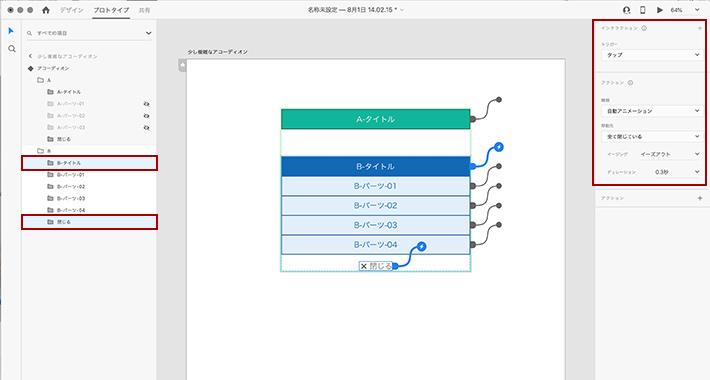Open the destination dropdown 全て閉じている
Image resolution: width=710 pixels, height=380 pixels.
(652, 136)
